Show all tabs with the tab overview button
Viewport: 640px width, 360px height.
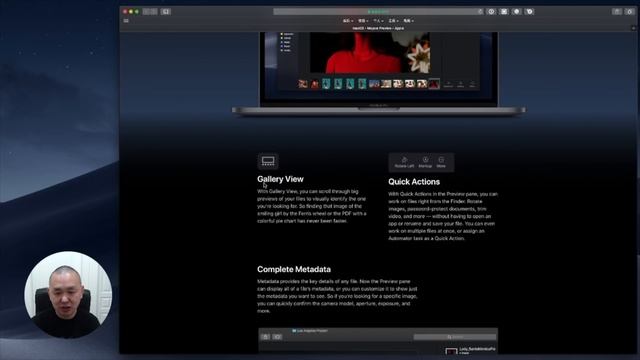pyautogui.click(x=629, y=12)
